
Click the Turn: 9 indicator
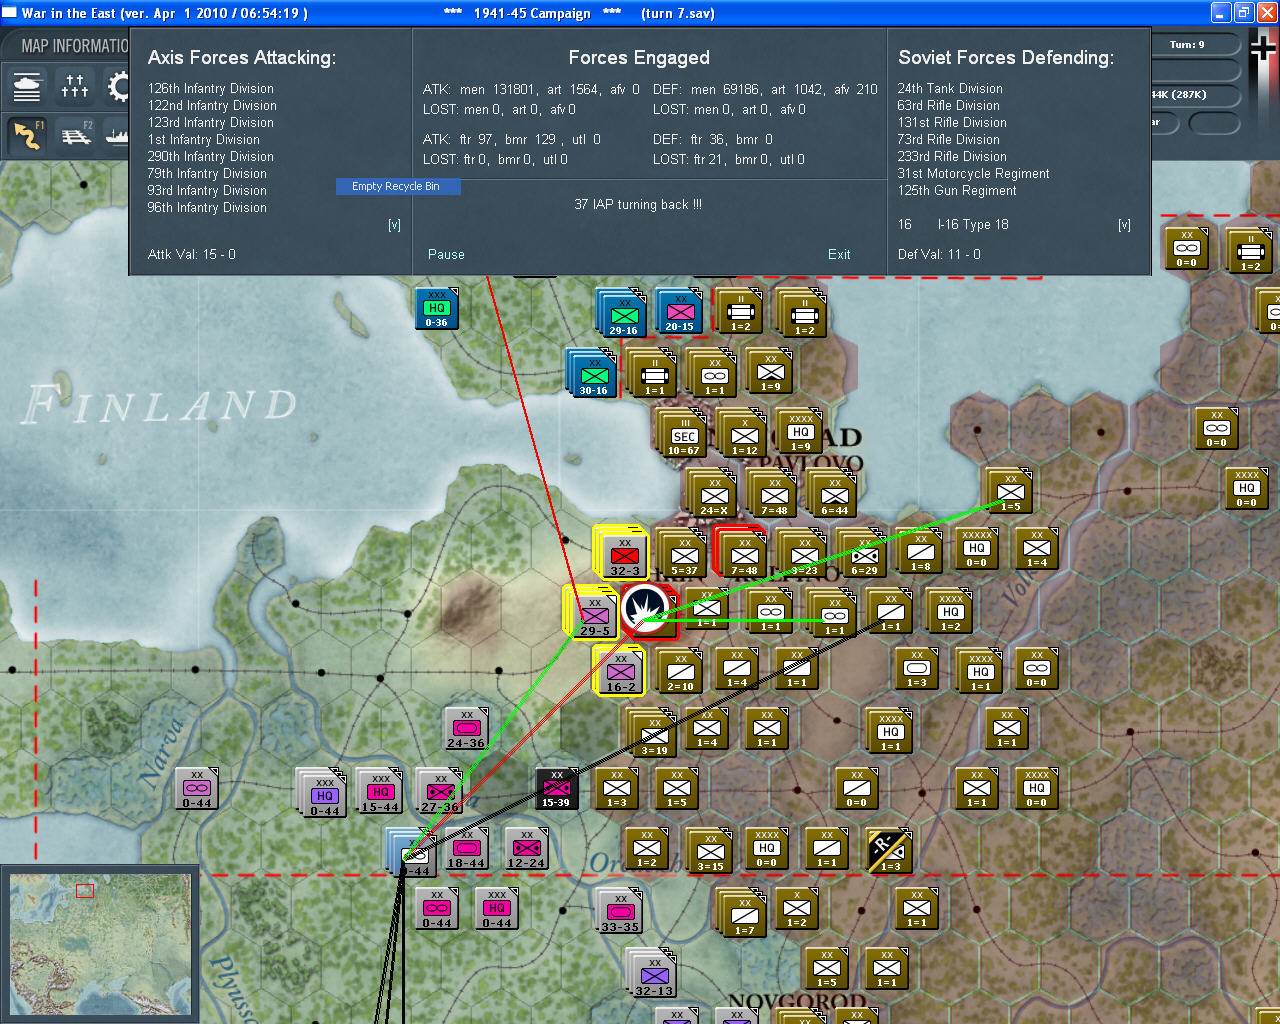(1187, 45)
